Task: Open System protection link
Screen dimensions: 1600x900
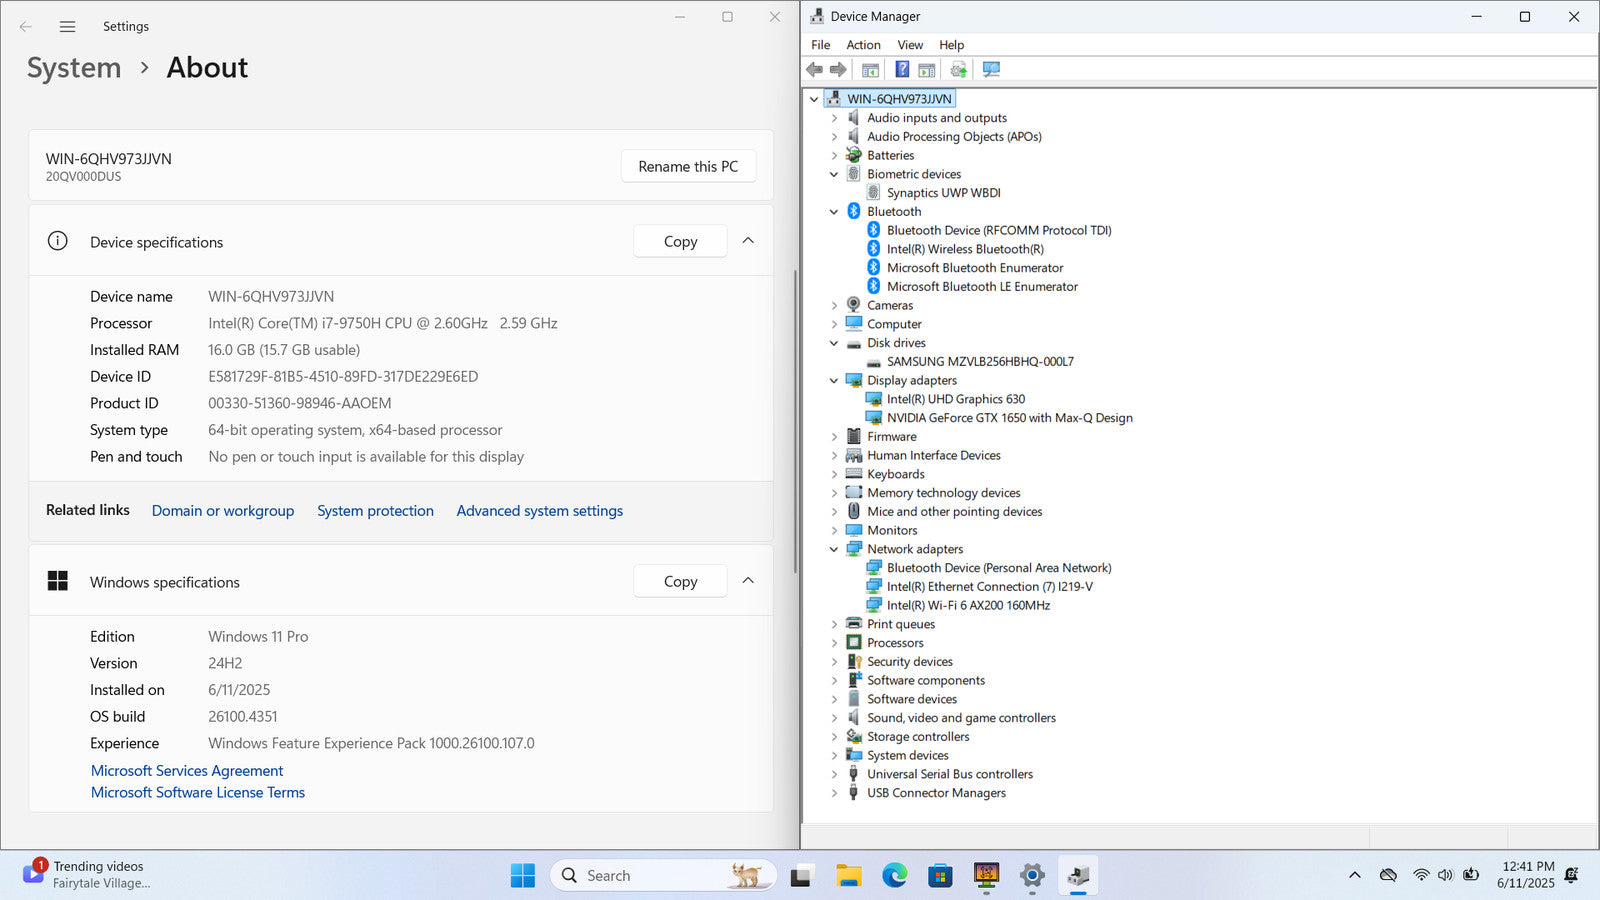Action: pyautogui.click(x=375, y=511)
